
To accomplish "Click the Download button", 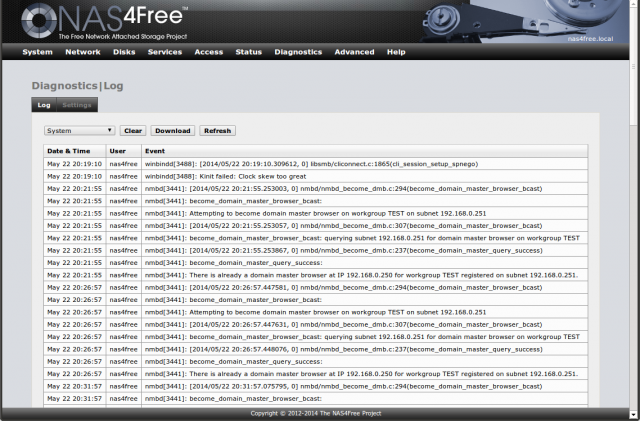I will [173, 131].
